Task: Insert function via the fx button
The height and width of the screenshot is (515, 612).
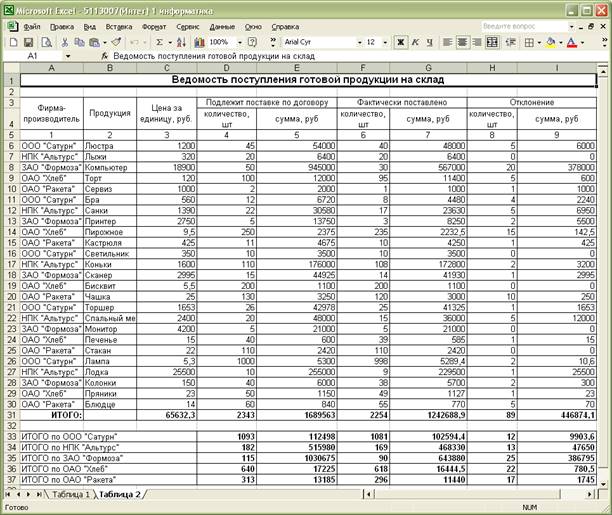Action: point(104,56)
